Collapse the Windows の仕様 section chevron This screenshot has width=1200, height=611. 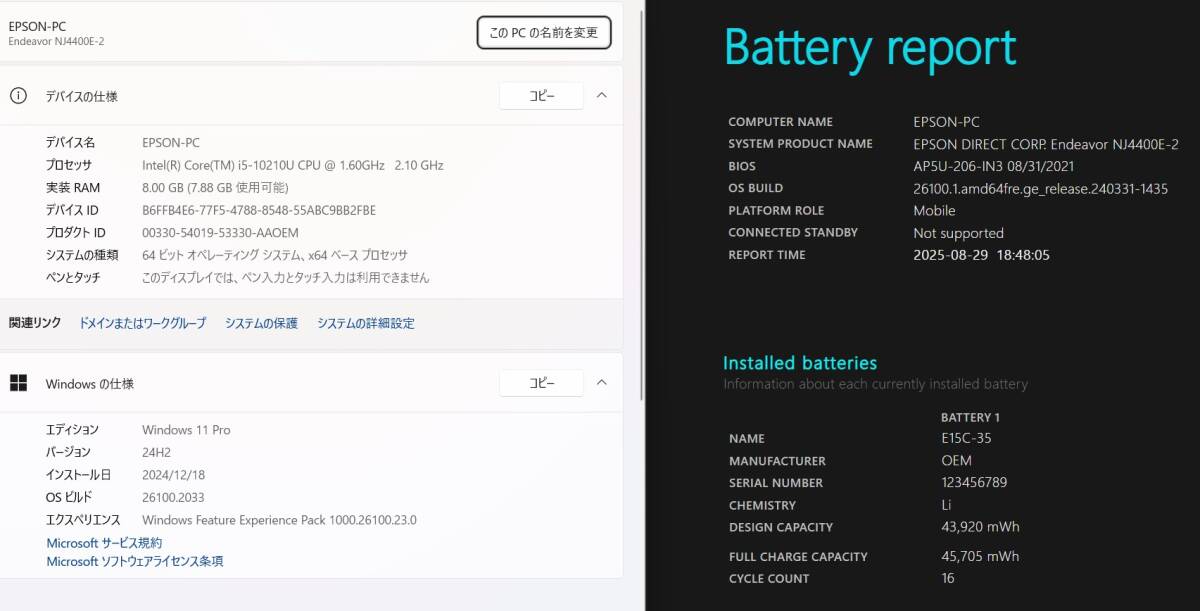click(601, 383)
